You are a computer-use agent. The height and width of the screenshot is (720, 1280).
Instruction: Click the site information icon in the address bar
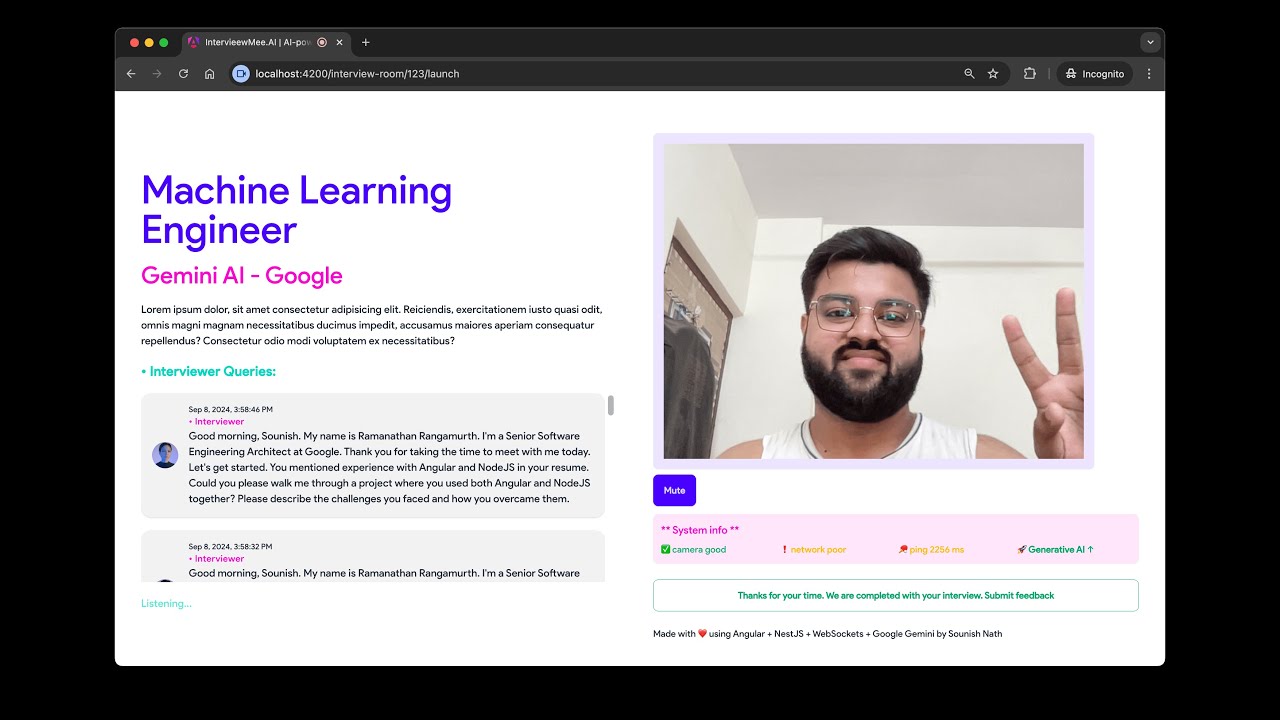[239, 73]
